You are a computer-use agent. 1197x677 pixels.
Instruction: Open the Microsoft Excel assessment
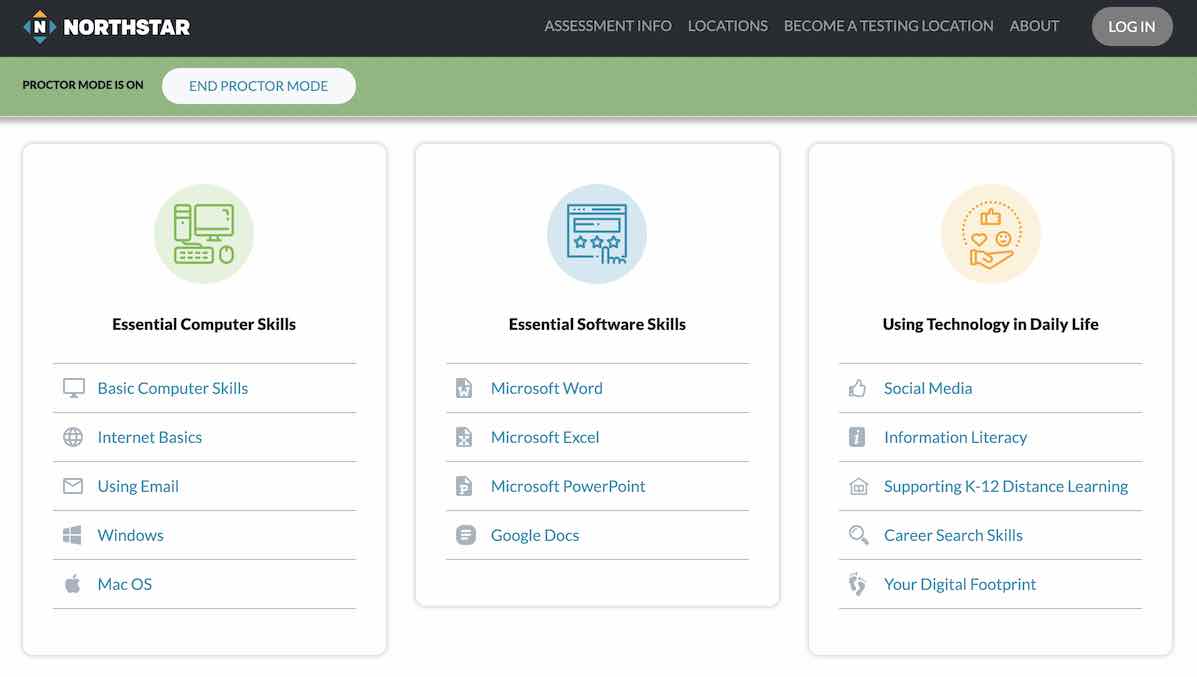[545, 437]
